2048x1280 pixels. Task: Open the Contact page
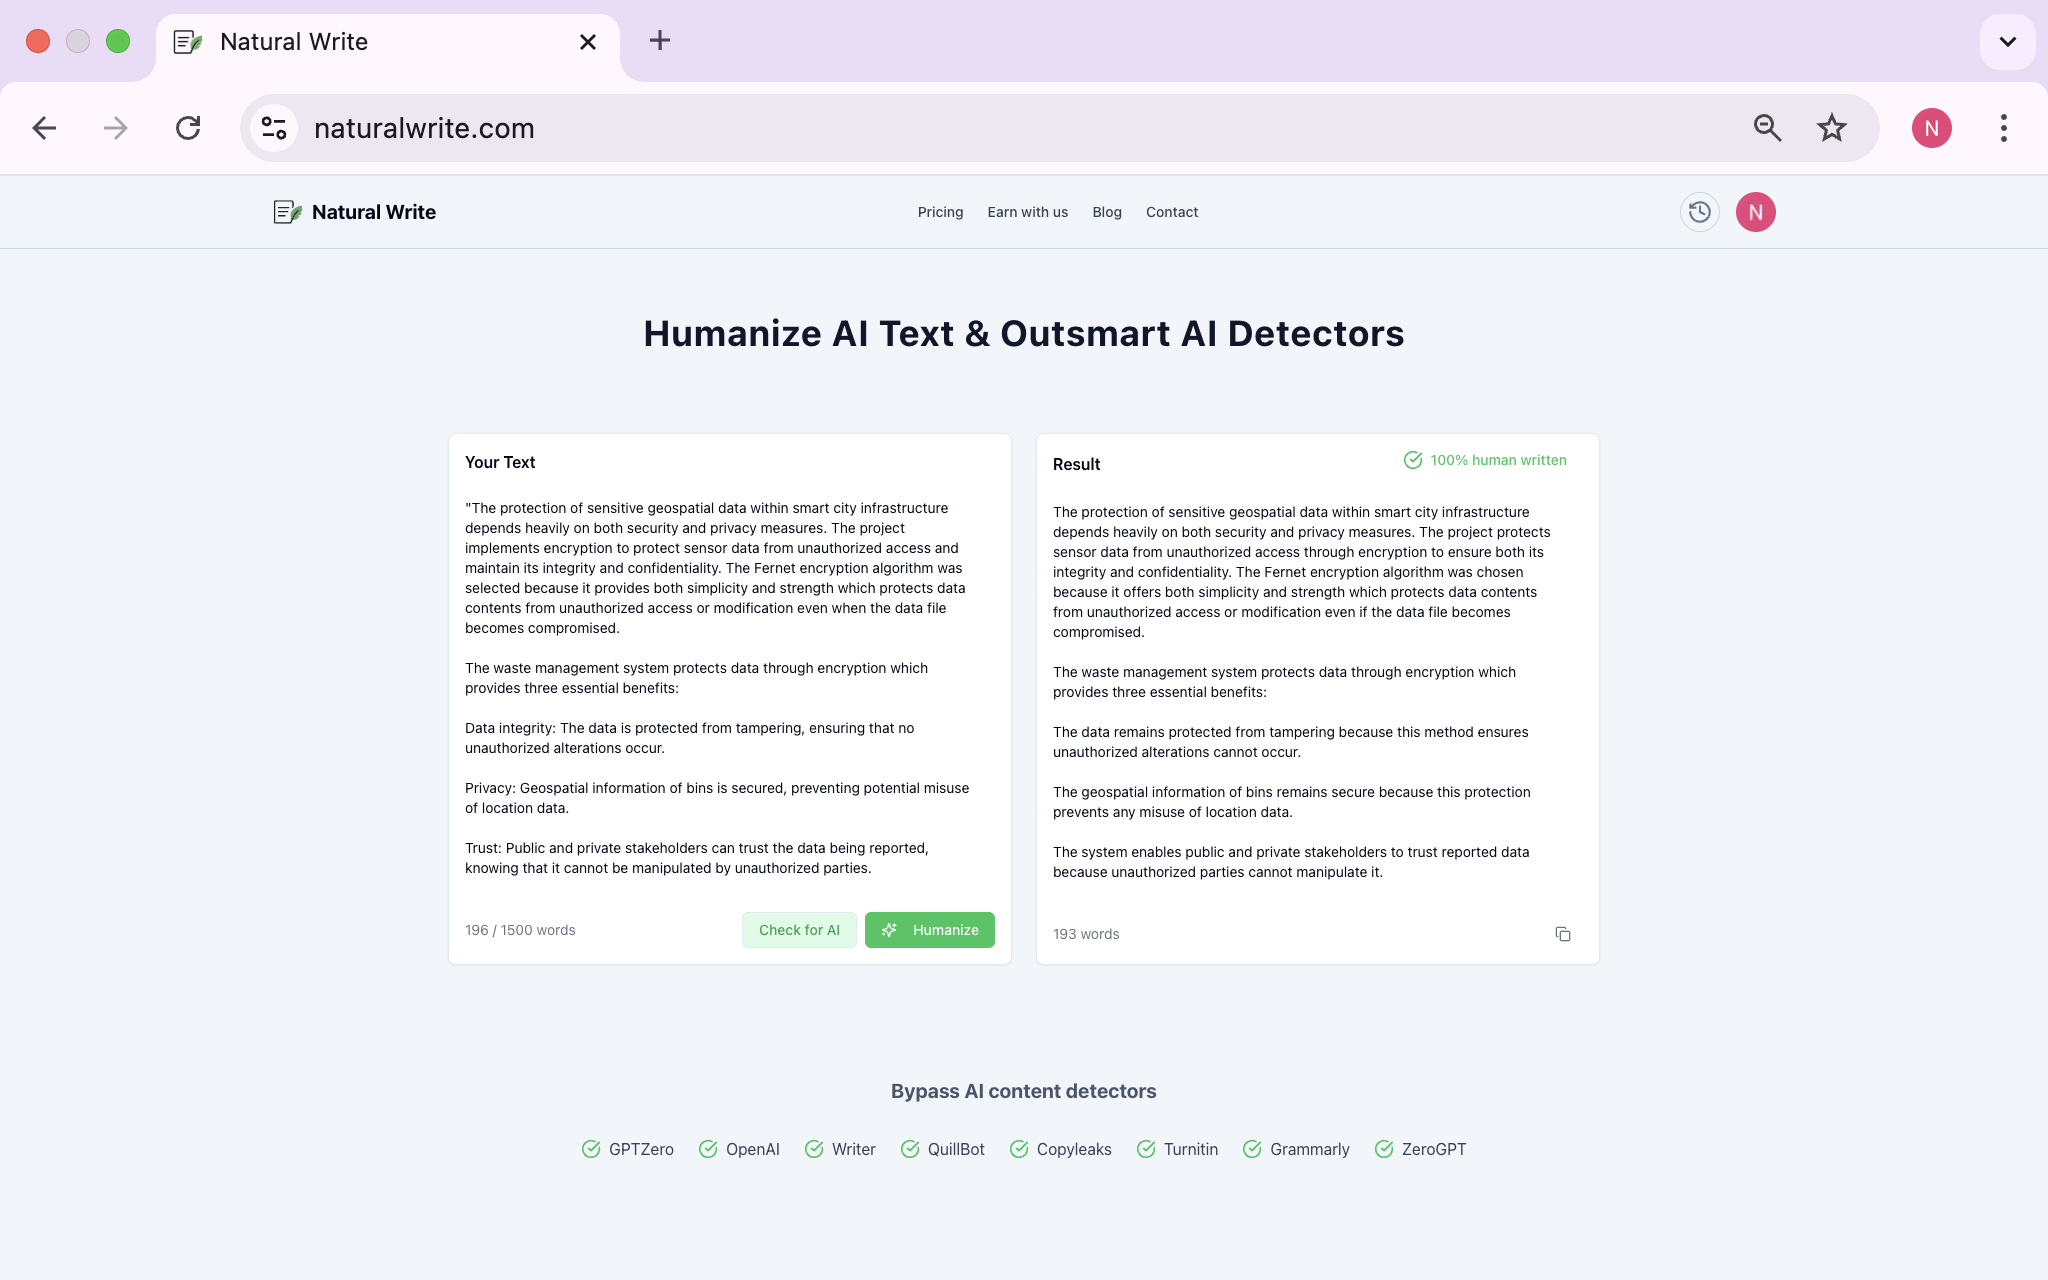1172,212
